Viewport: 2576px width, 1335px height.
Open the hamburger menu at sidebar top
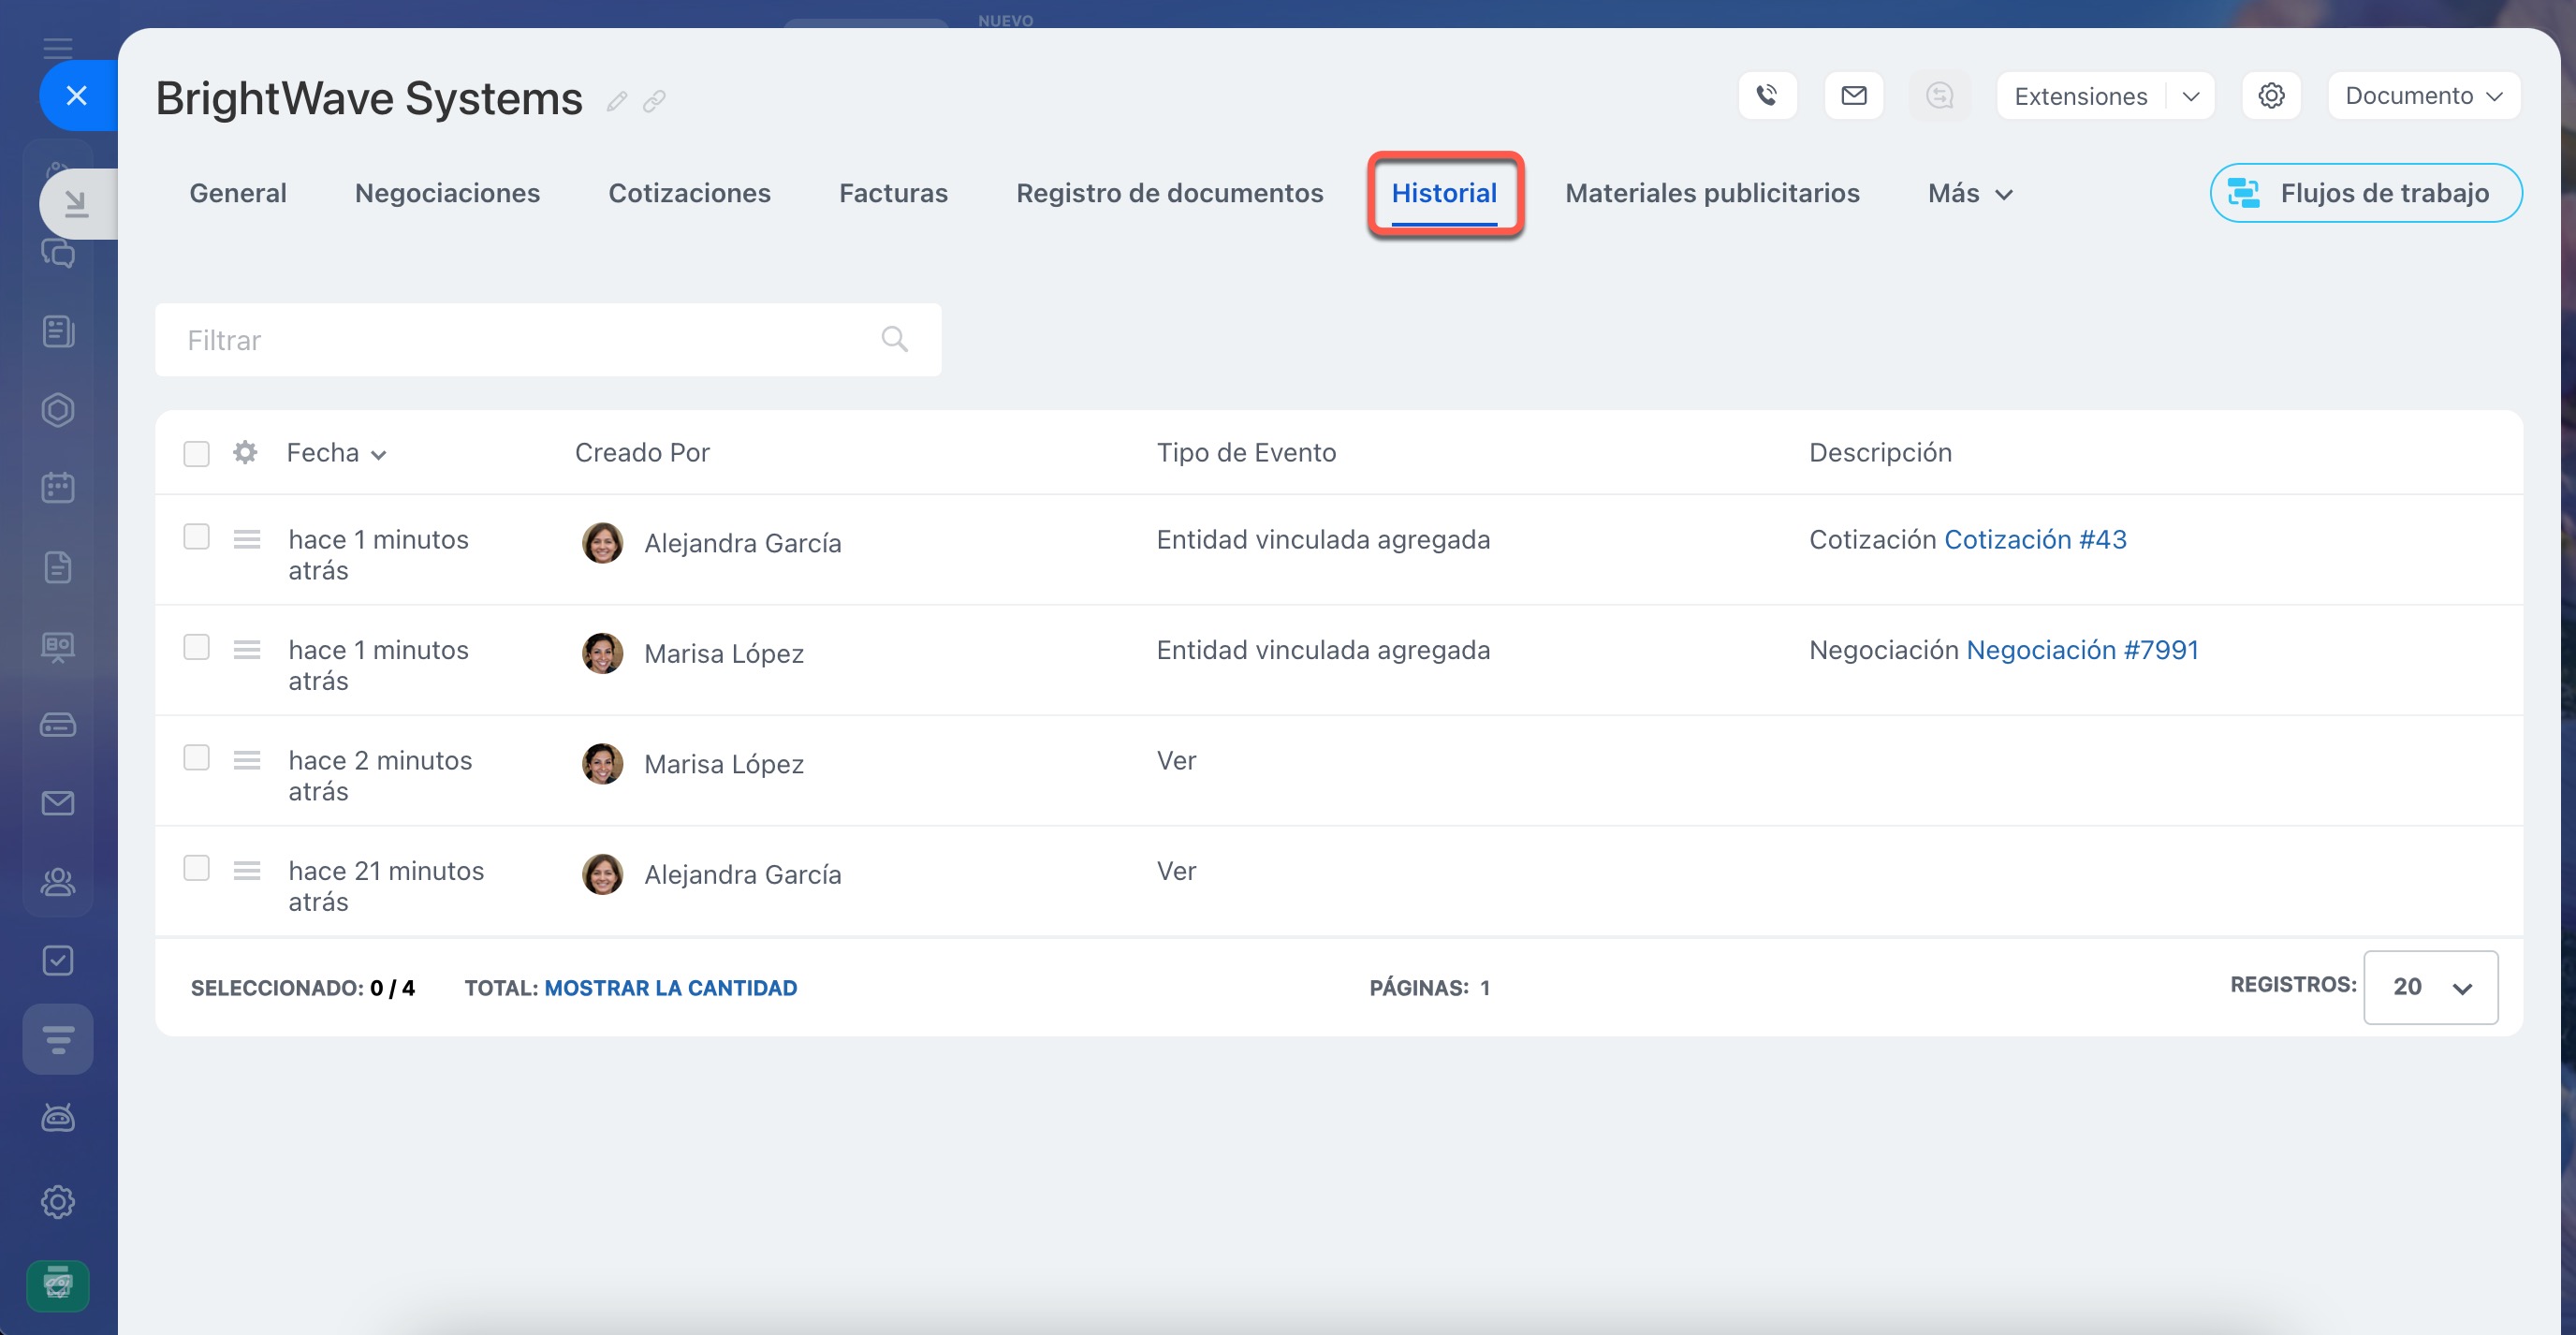click(x=58, y=47)
